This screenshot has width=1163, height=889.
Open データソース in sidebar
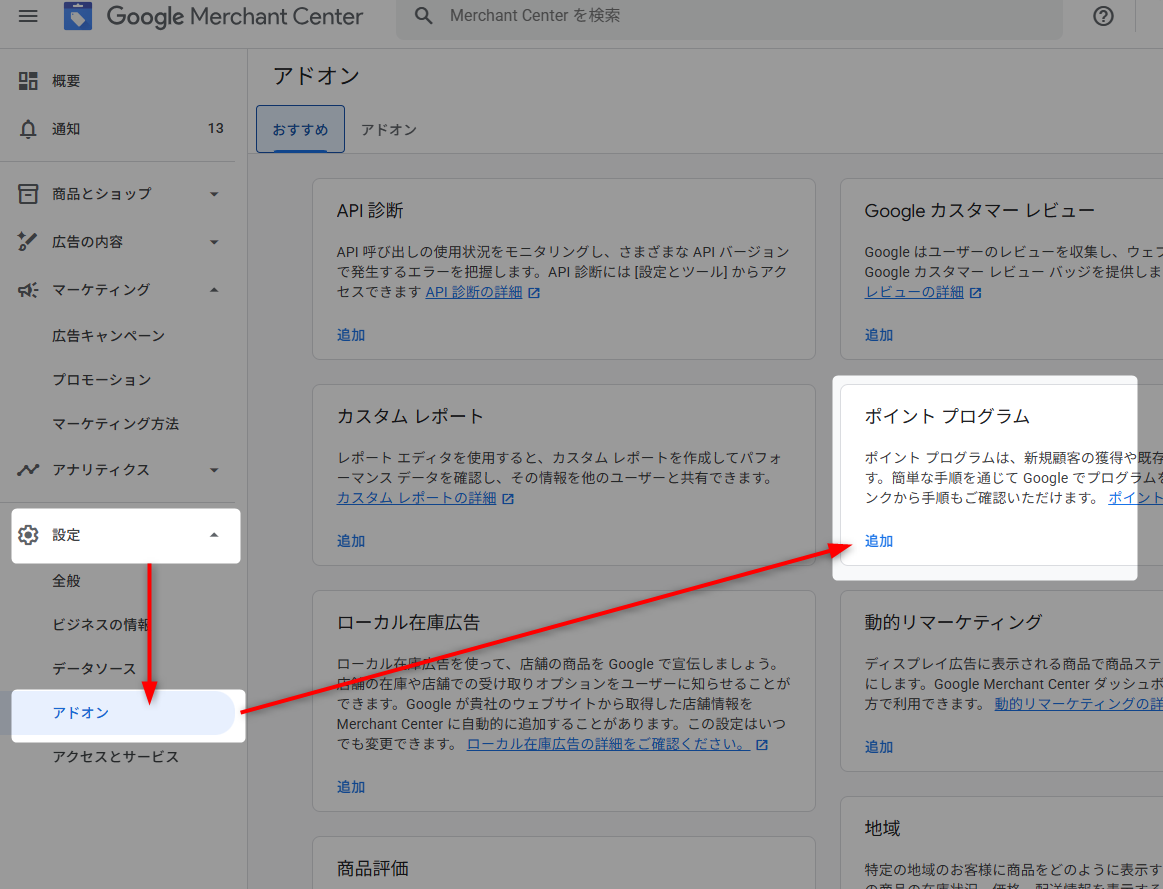(x=94, y=669)
